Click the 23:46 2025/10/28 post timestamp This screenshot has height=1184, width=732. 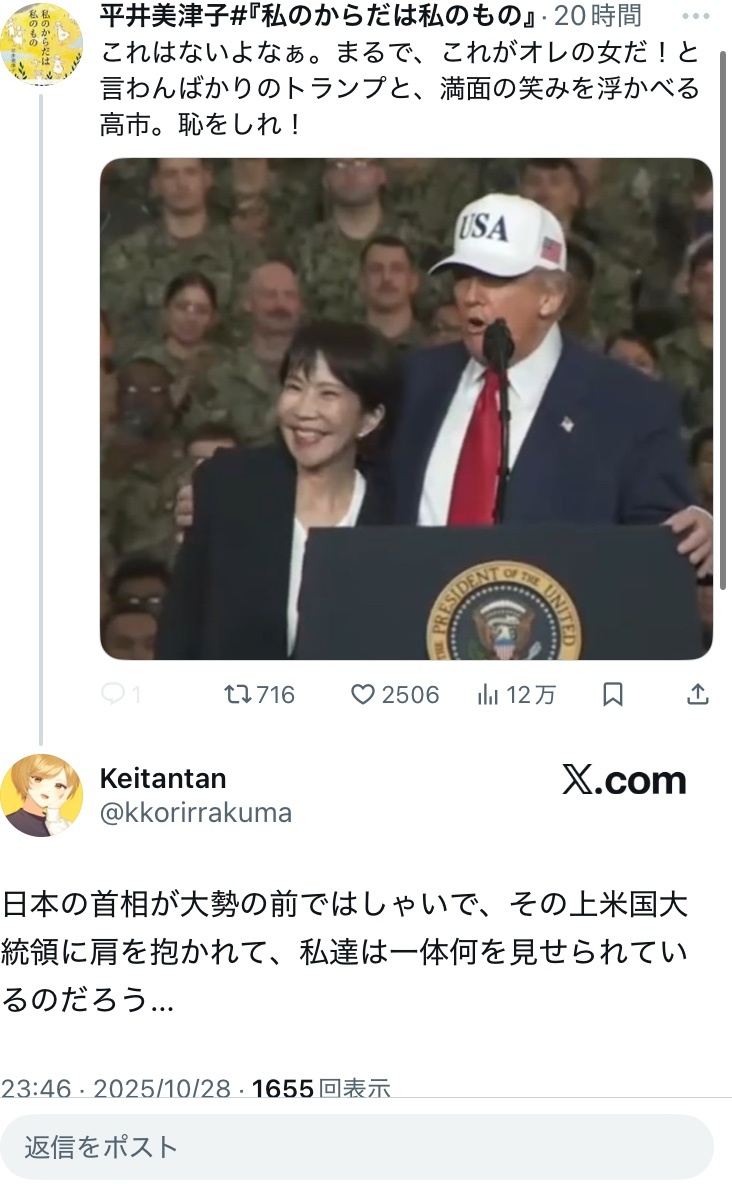pyautogui.click(x=116, y=1088)
